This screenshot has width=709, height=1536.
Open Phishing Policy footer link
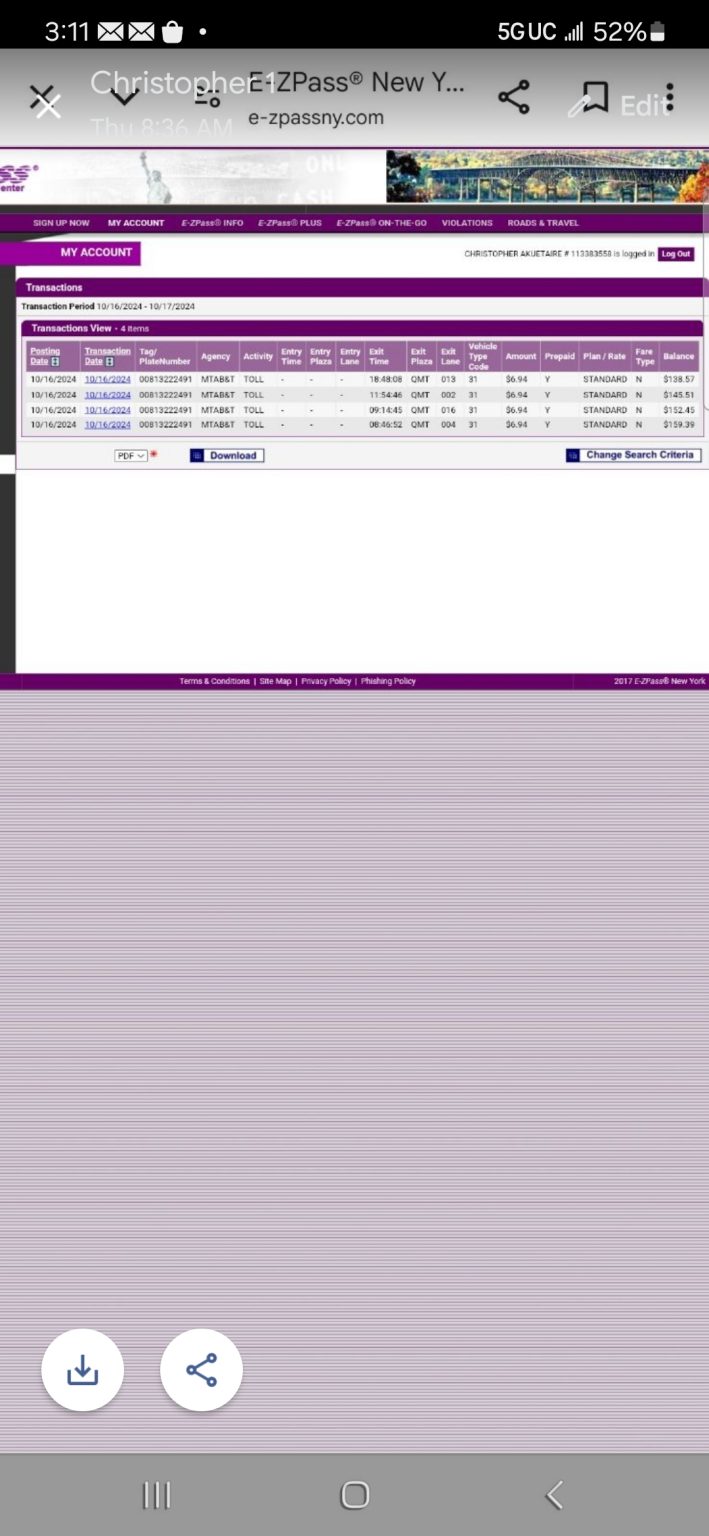[388, 681]
